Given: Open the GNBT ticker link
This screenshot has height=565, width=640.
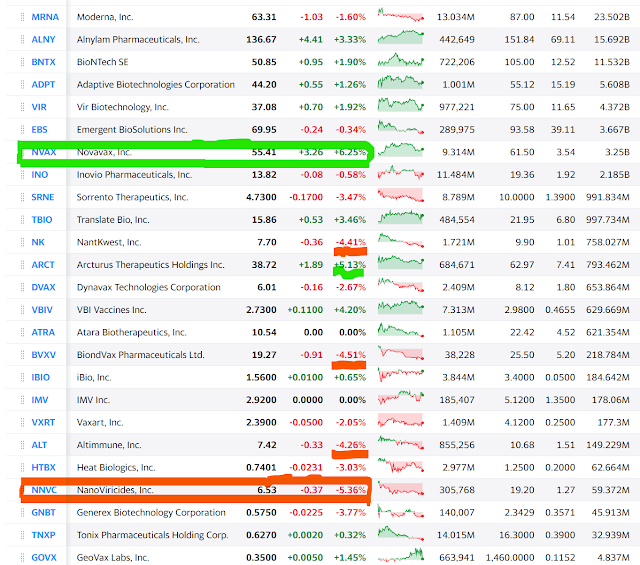Looking at the screenshot, I should point(43,512).
